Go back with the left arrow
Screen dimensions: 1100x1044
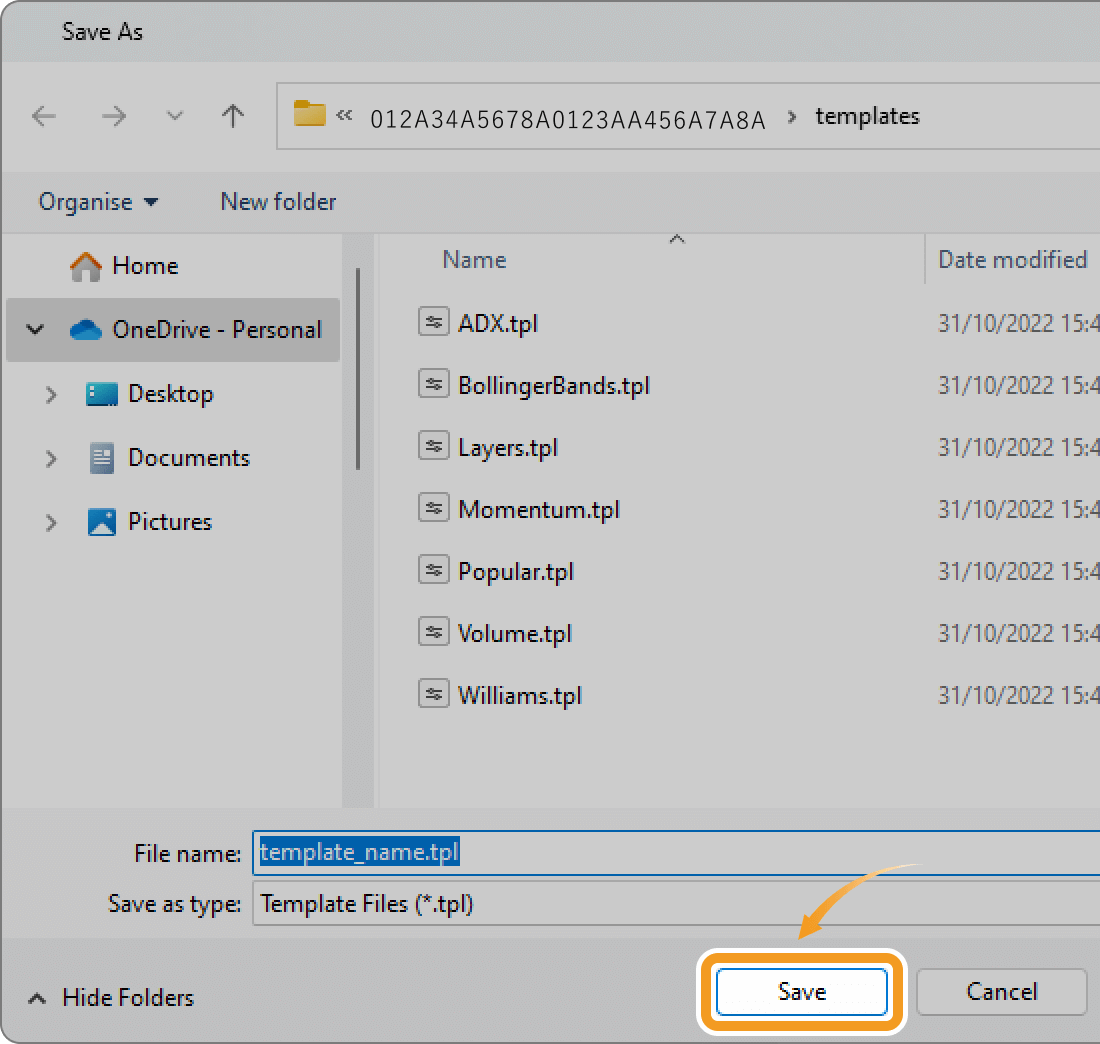(43, 116)
